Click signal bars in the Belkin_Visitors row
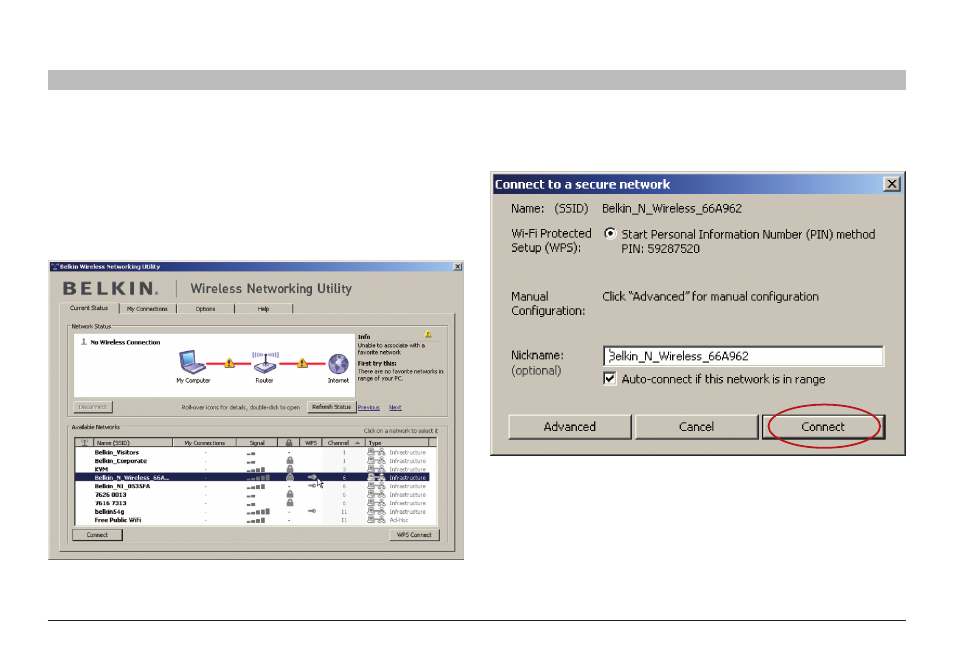954x668 pixels. 251,453
